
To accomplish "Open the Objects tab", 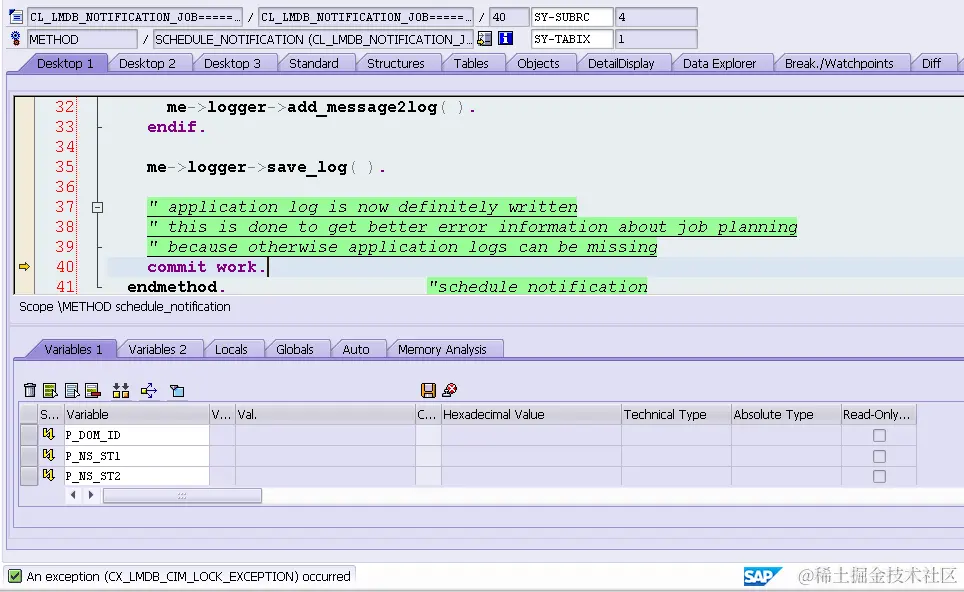I will coord(538,63).
